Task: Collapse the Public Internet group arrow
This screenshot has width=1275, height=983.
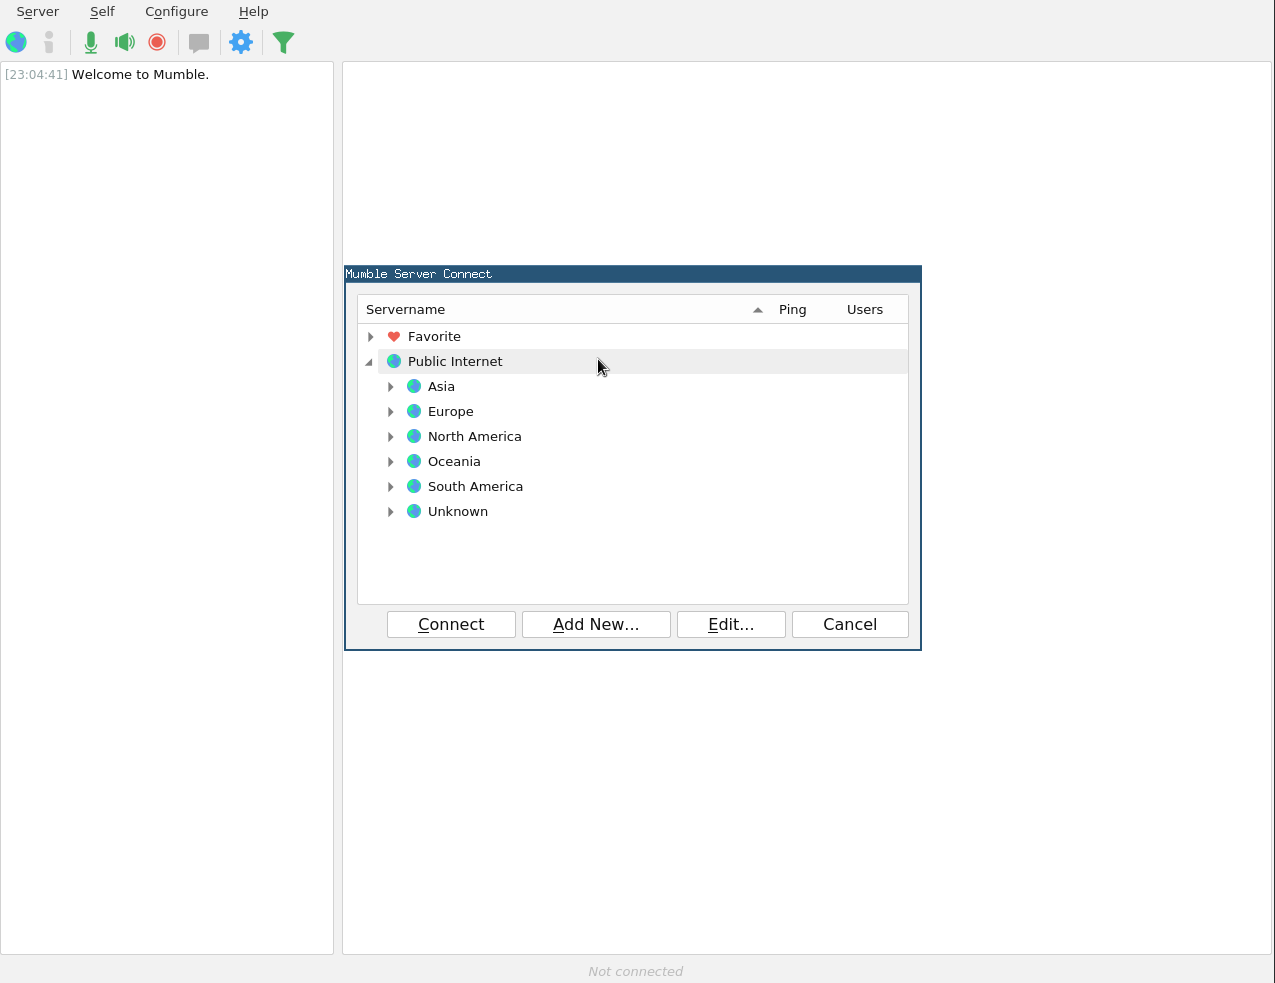Action: click(x=369, y=362)
